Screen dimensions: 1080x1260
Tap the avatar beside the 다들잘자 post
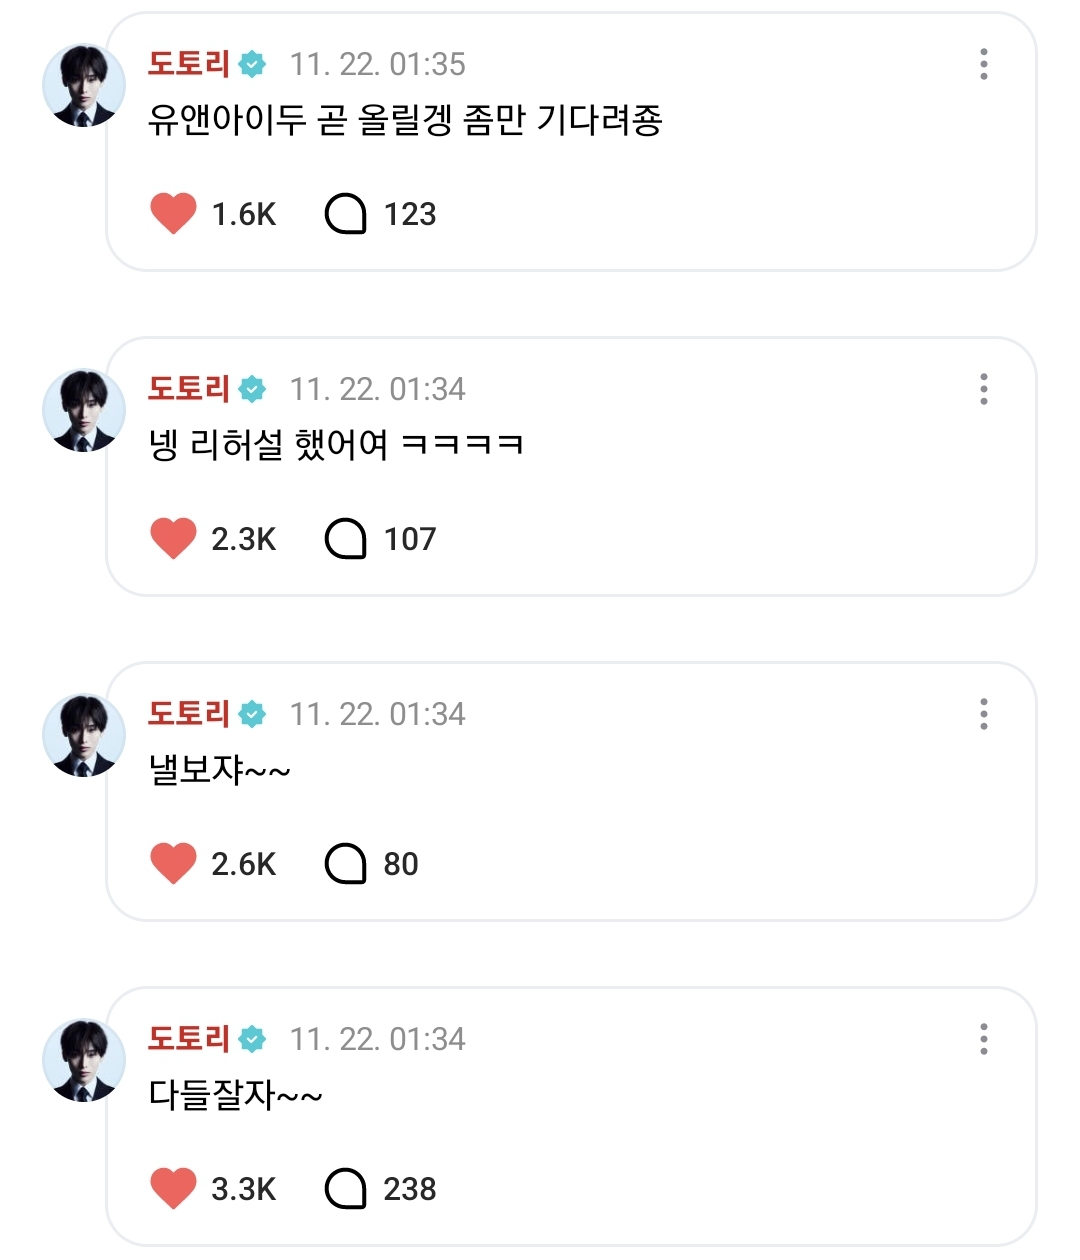click(84, 1061)
